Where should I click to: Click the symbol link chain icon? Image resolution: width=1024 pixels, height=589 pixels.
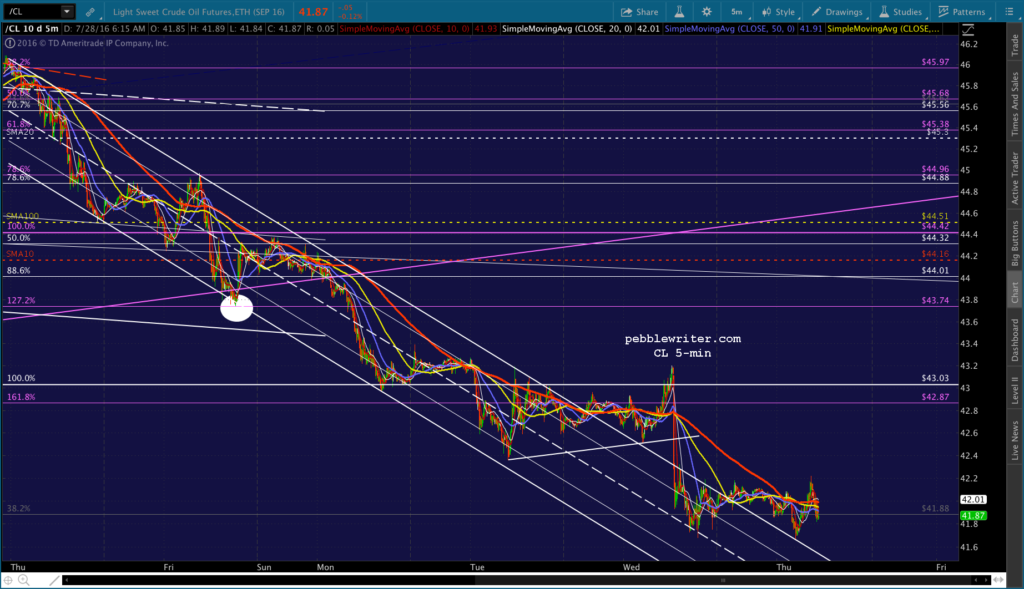(x=90, y=12)
